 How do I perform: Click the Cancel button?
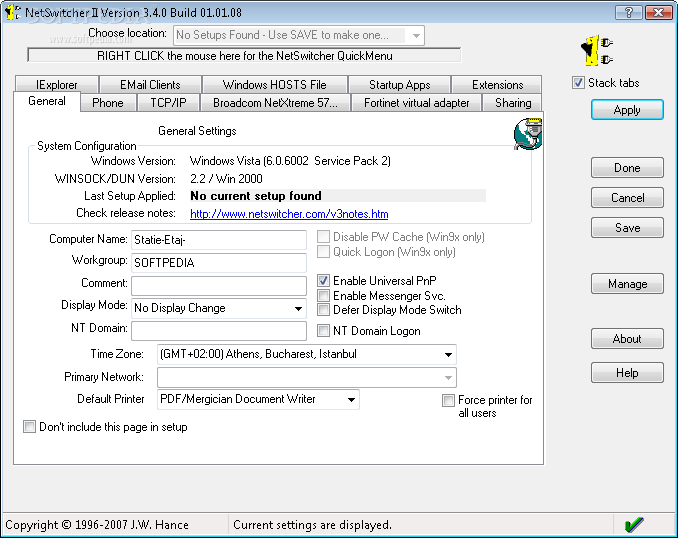pyautogui.click(x=627, y=198)
